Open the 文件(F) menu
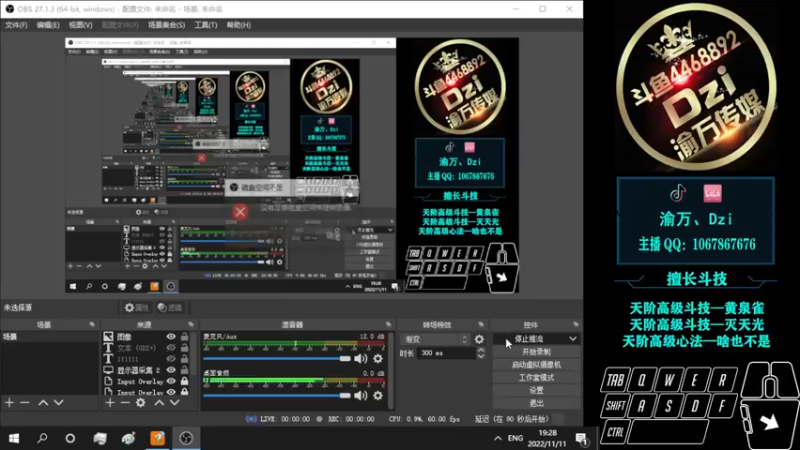Screen dimensions: 800x450 (x=16, y=25)
